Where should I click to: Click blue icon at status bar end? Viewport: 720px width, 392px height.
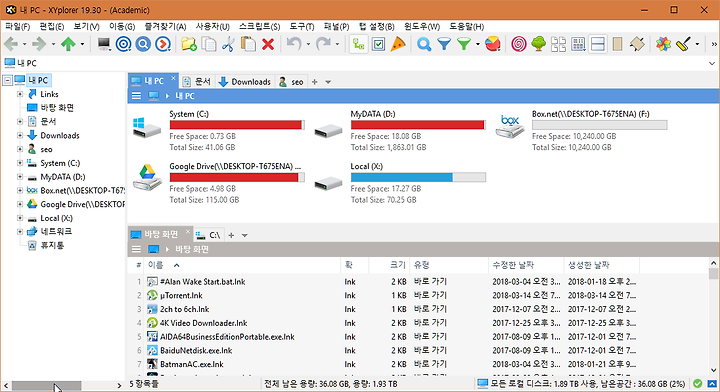pos(712,384)
